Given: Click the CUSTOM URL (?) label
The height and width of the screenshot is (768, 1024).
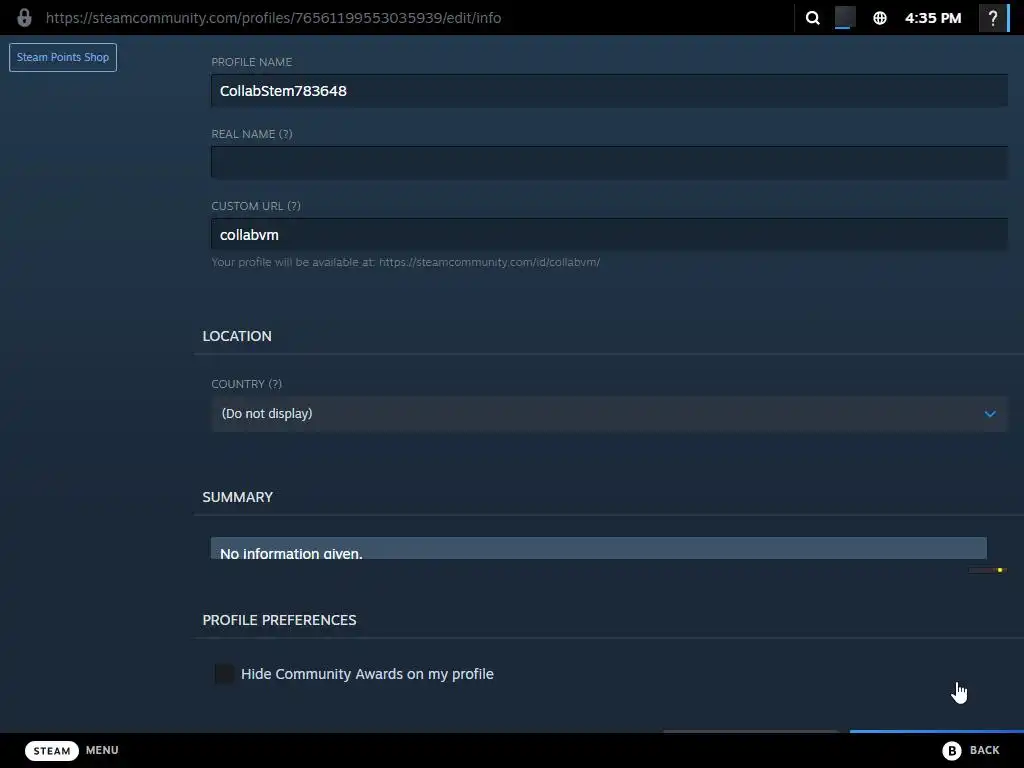Looking at the screenshot, I should [x=256, y=206].
